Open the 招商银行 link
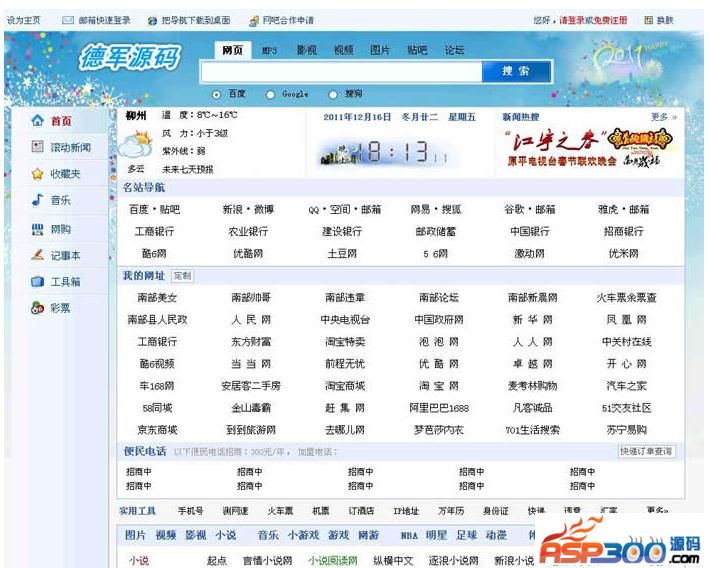 tap(624, 231)
